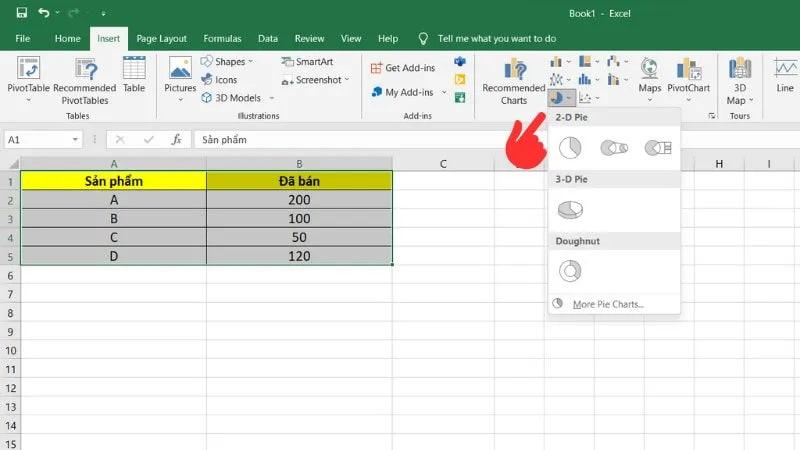800x450 pixels.
Task: Click the Redo arrow icon
Action: [x=73, y=13]
